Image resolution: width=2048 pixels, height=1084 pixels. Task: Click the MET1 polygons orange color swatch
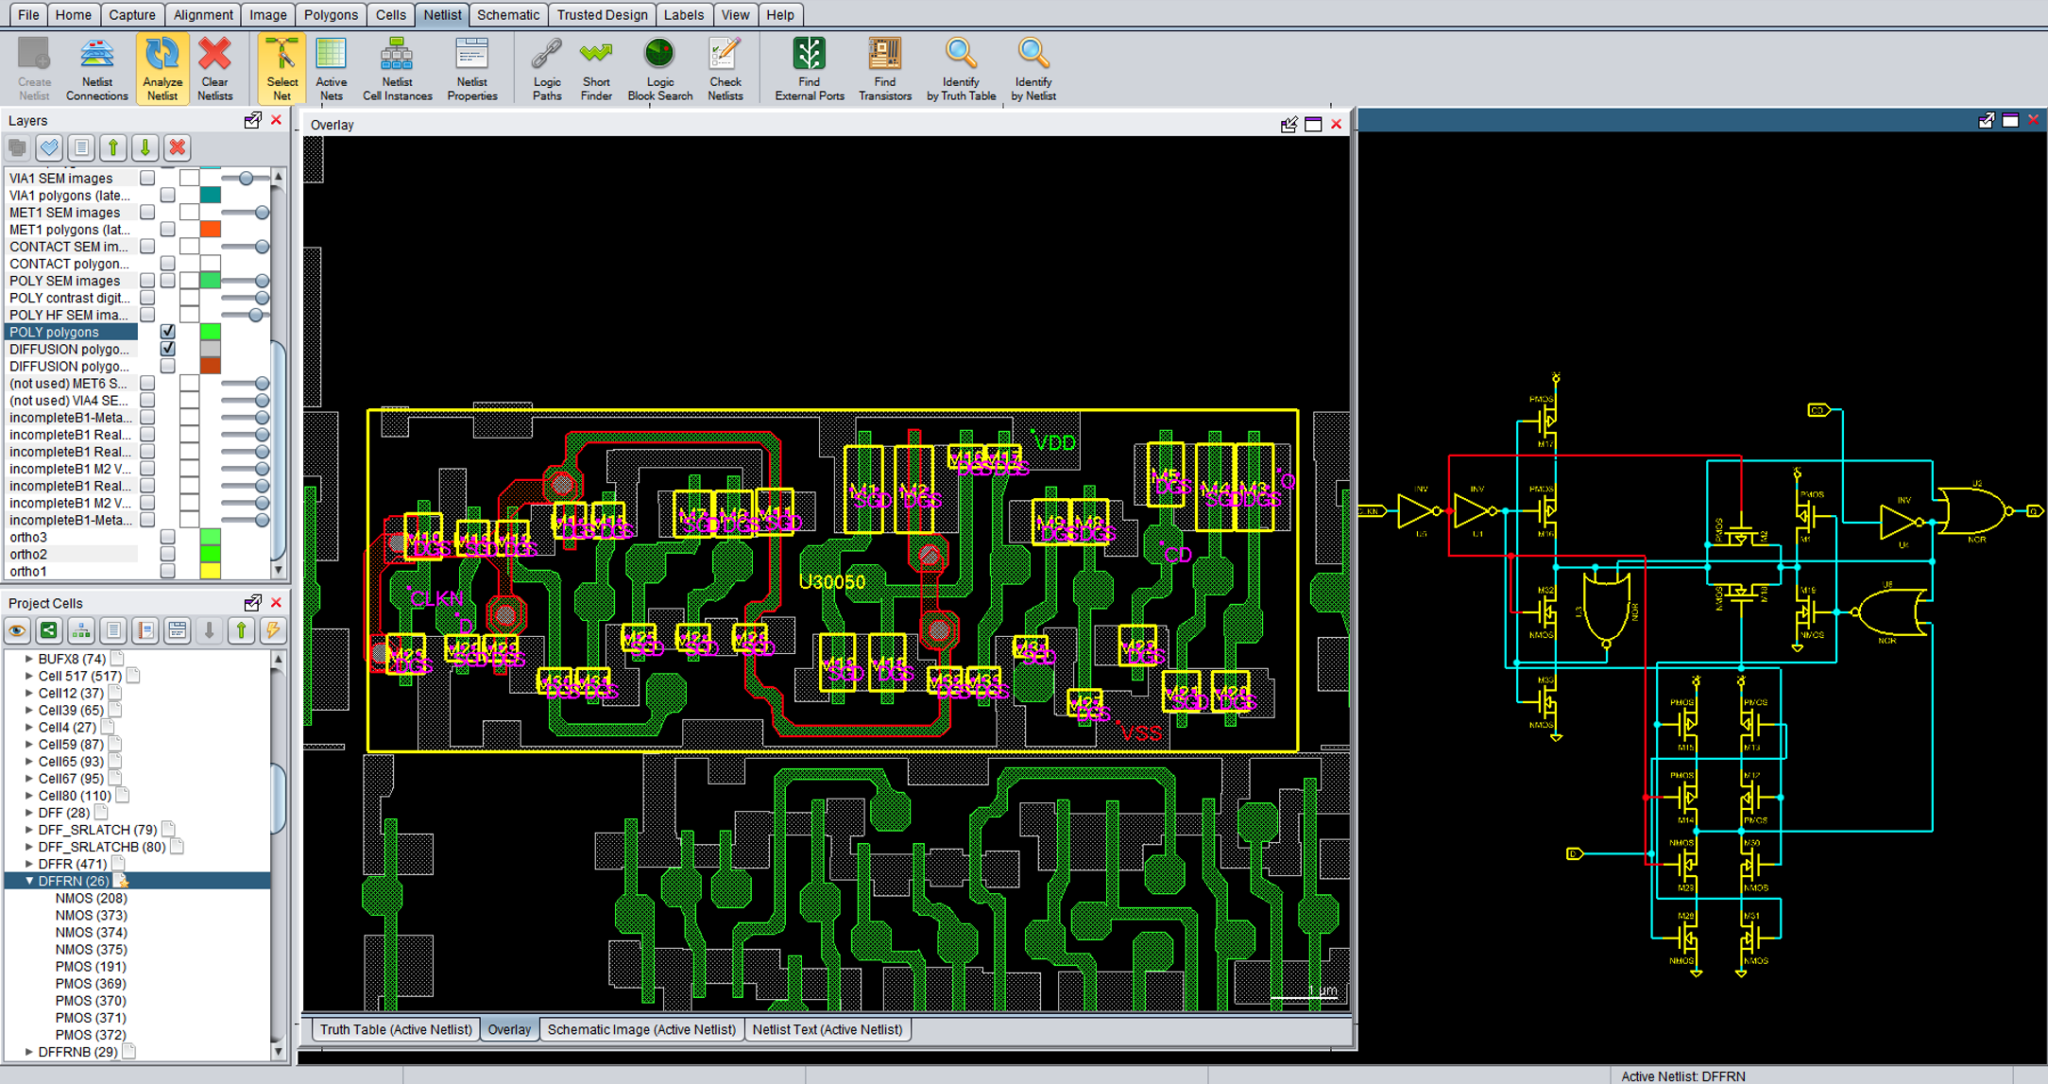pos(210,230)
